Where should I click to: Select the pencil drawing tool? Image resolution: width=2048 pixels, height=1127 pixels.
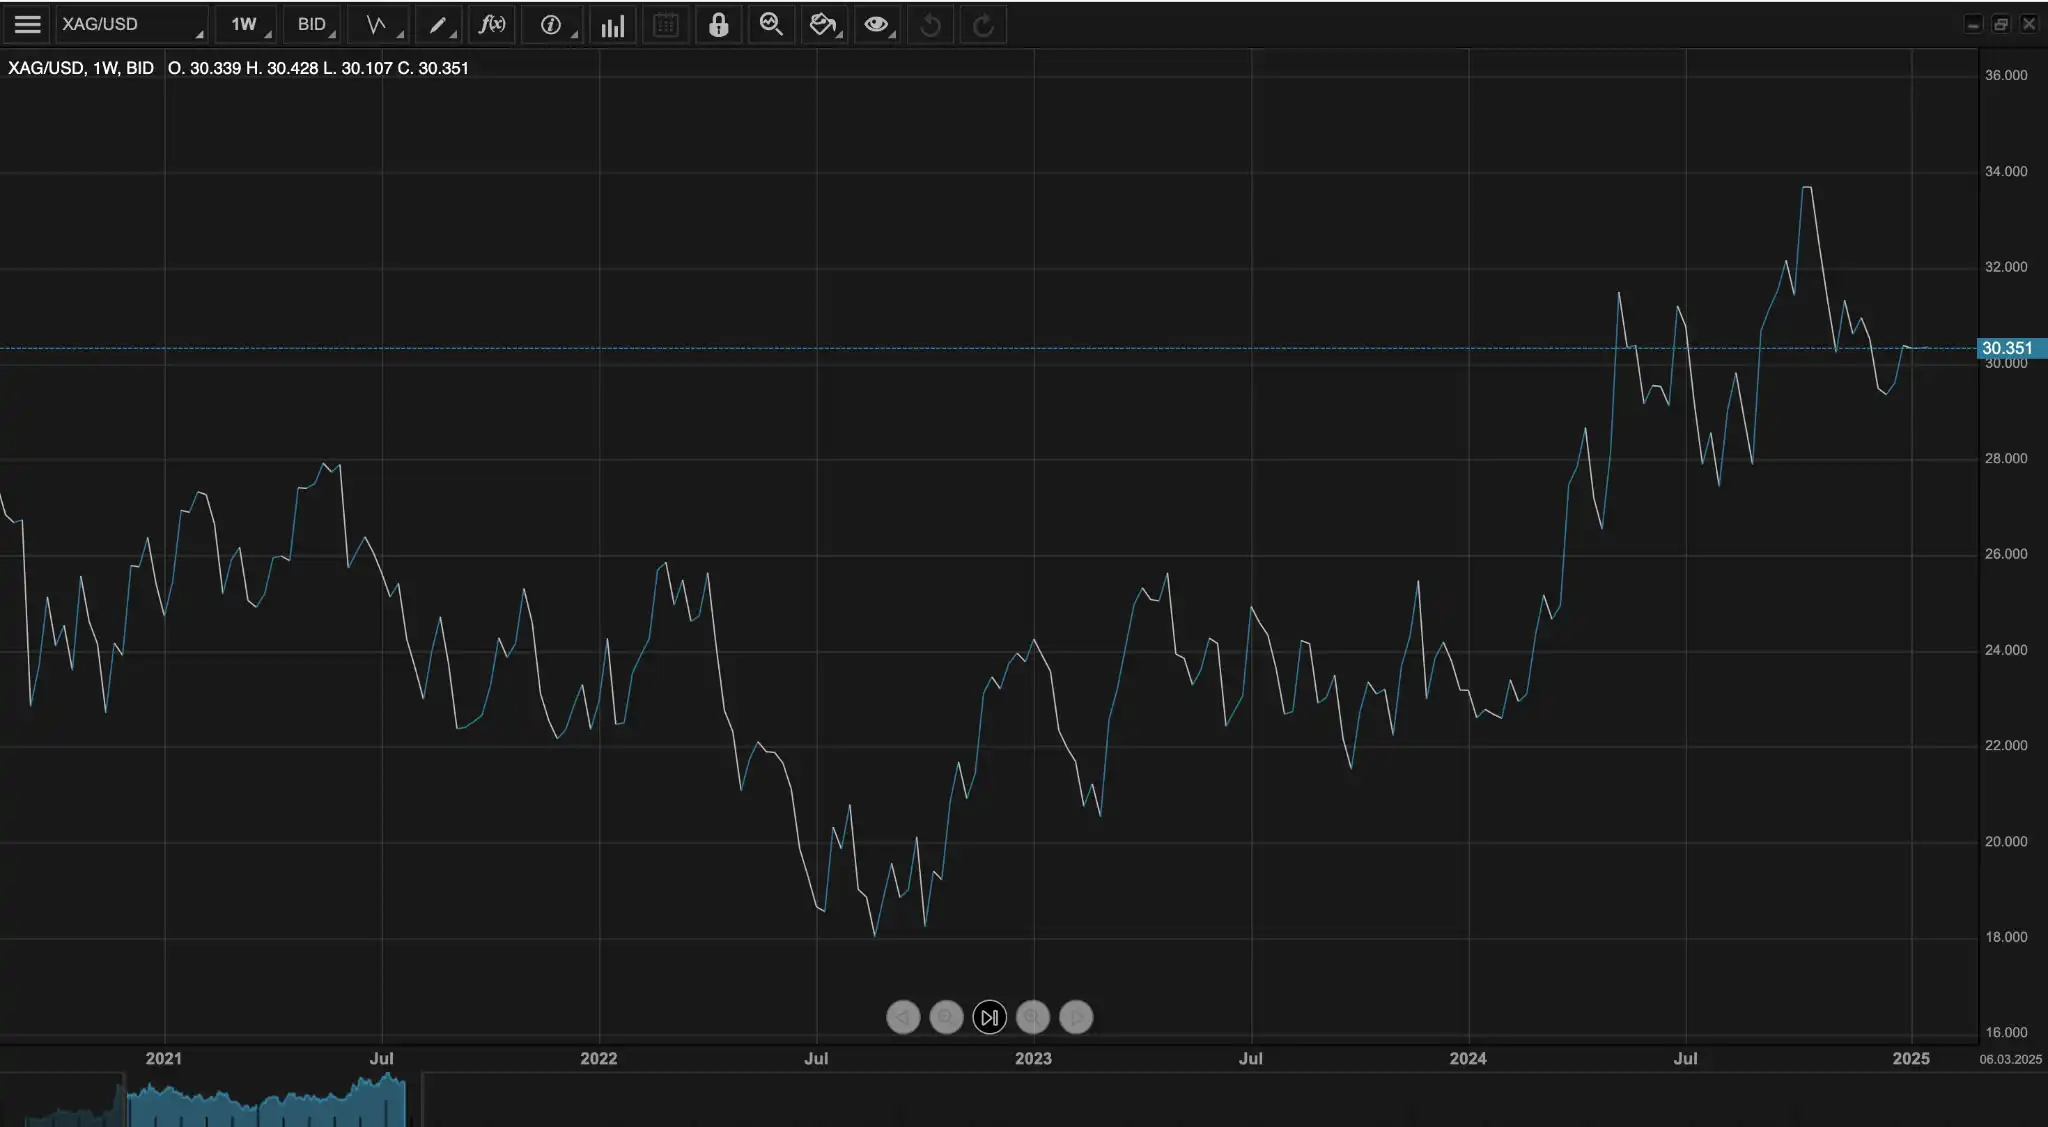click(439, 24)
